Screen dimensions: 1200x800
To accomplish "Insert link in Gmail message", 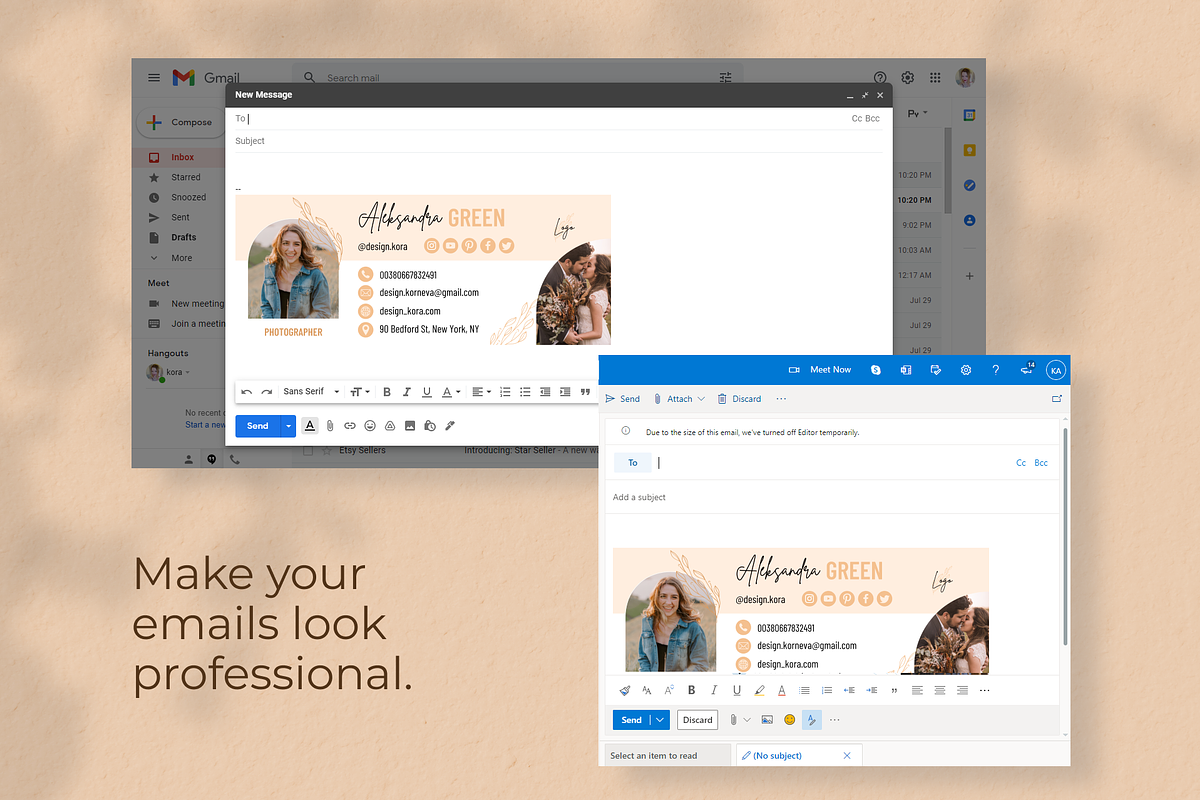I will (350, 426).
